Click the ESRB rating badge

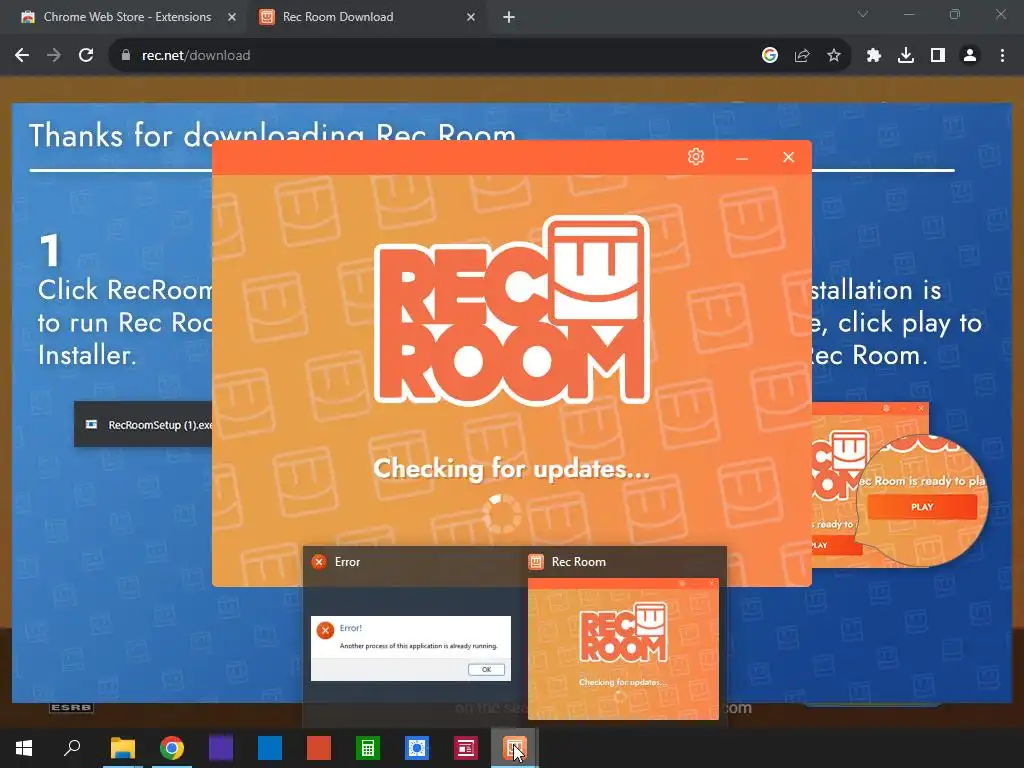pos(71,707)
